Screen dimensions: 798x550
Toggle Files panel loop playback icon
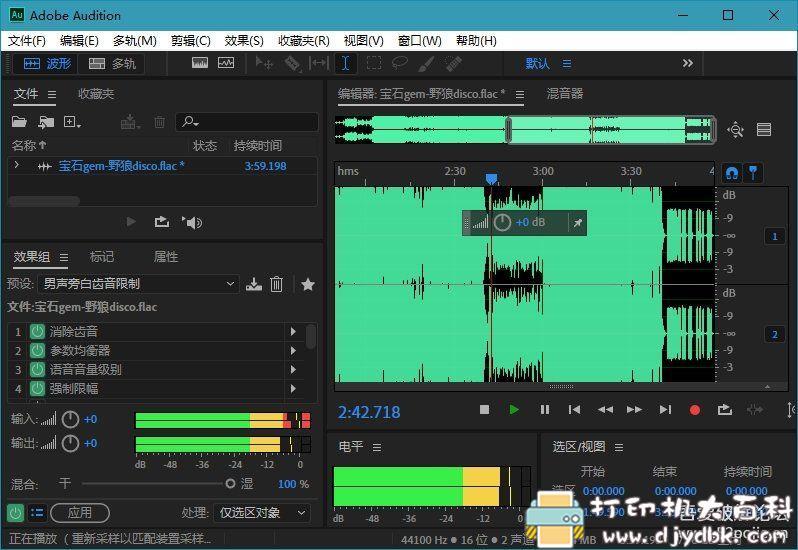pyautogui.click(x=162, y=222)
